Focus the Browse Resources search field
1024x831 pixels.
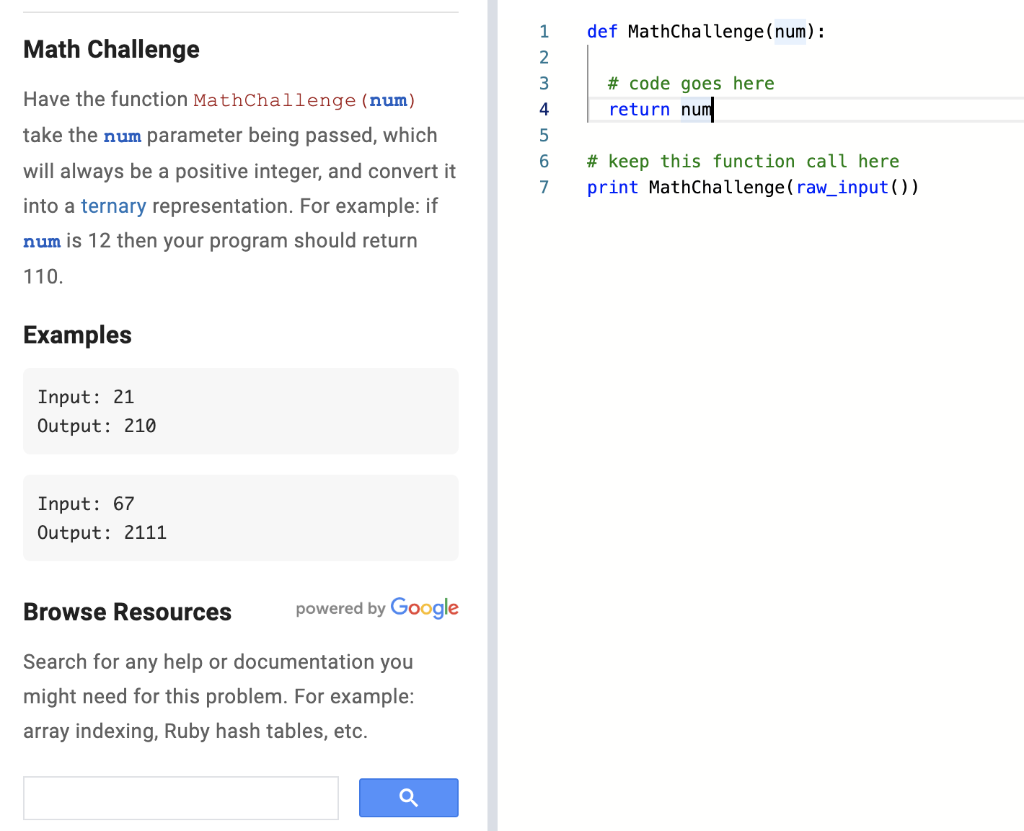(181, 798)
